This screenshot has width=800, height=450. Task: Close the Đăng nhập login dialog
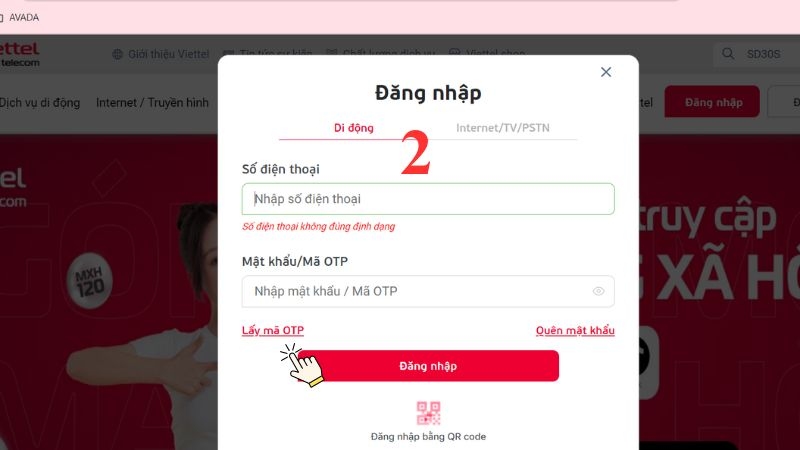606,72
